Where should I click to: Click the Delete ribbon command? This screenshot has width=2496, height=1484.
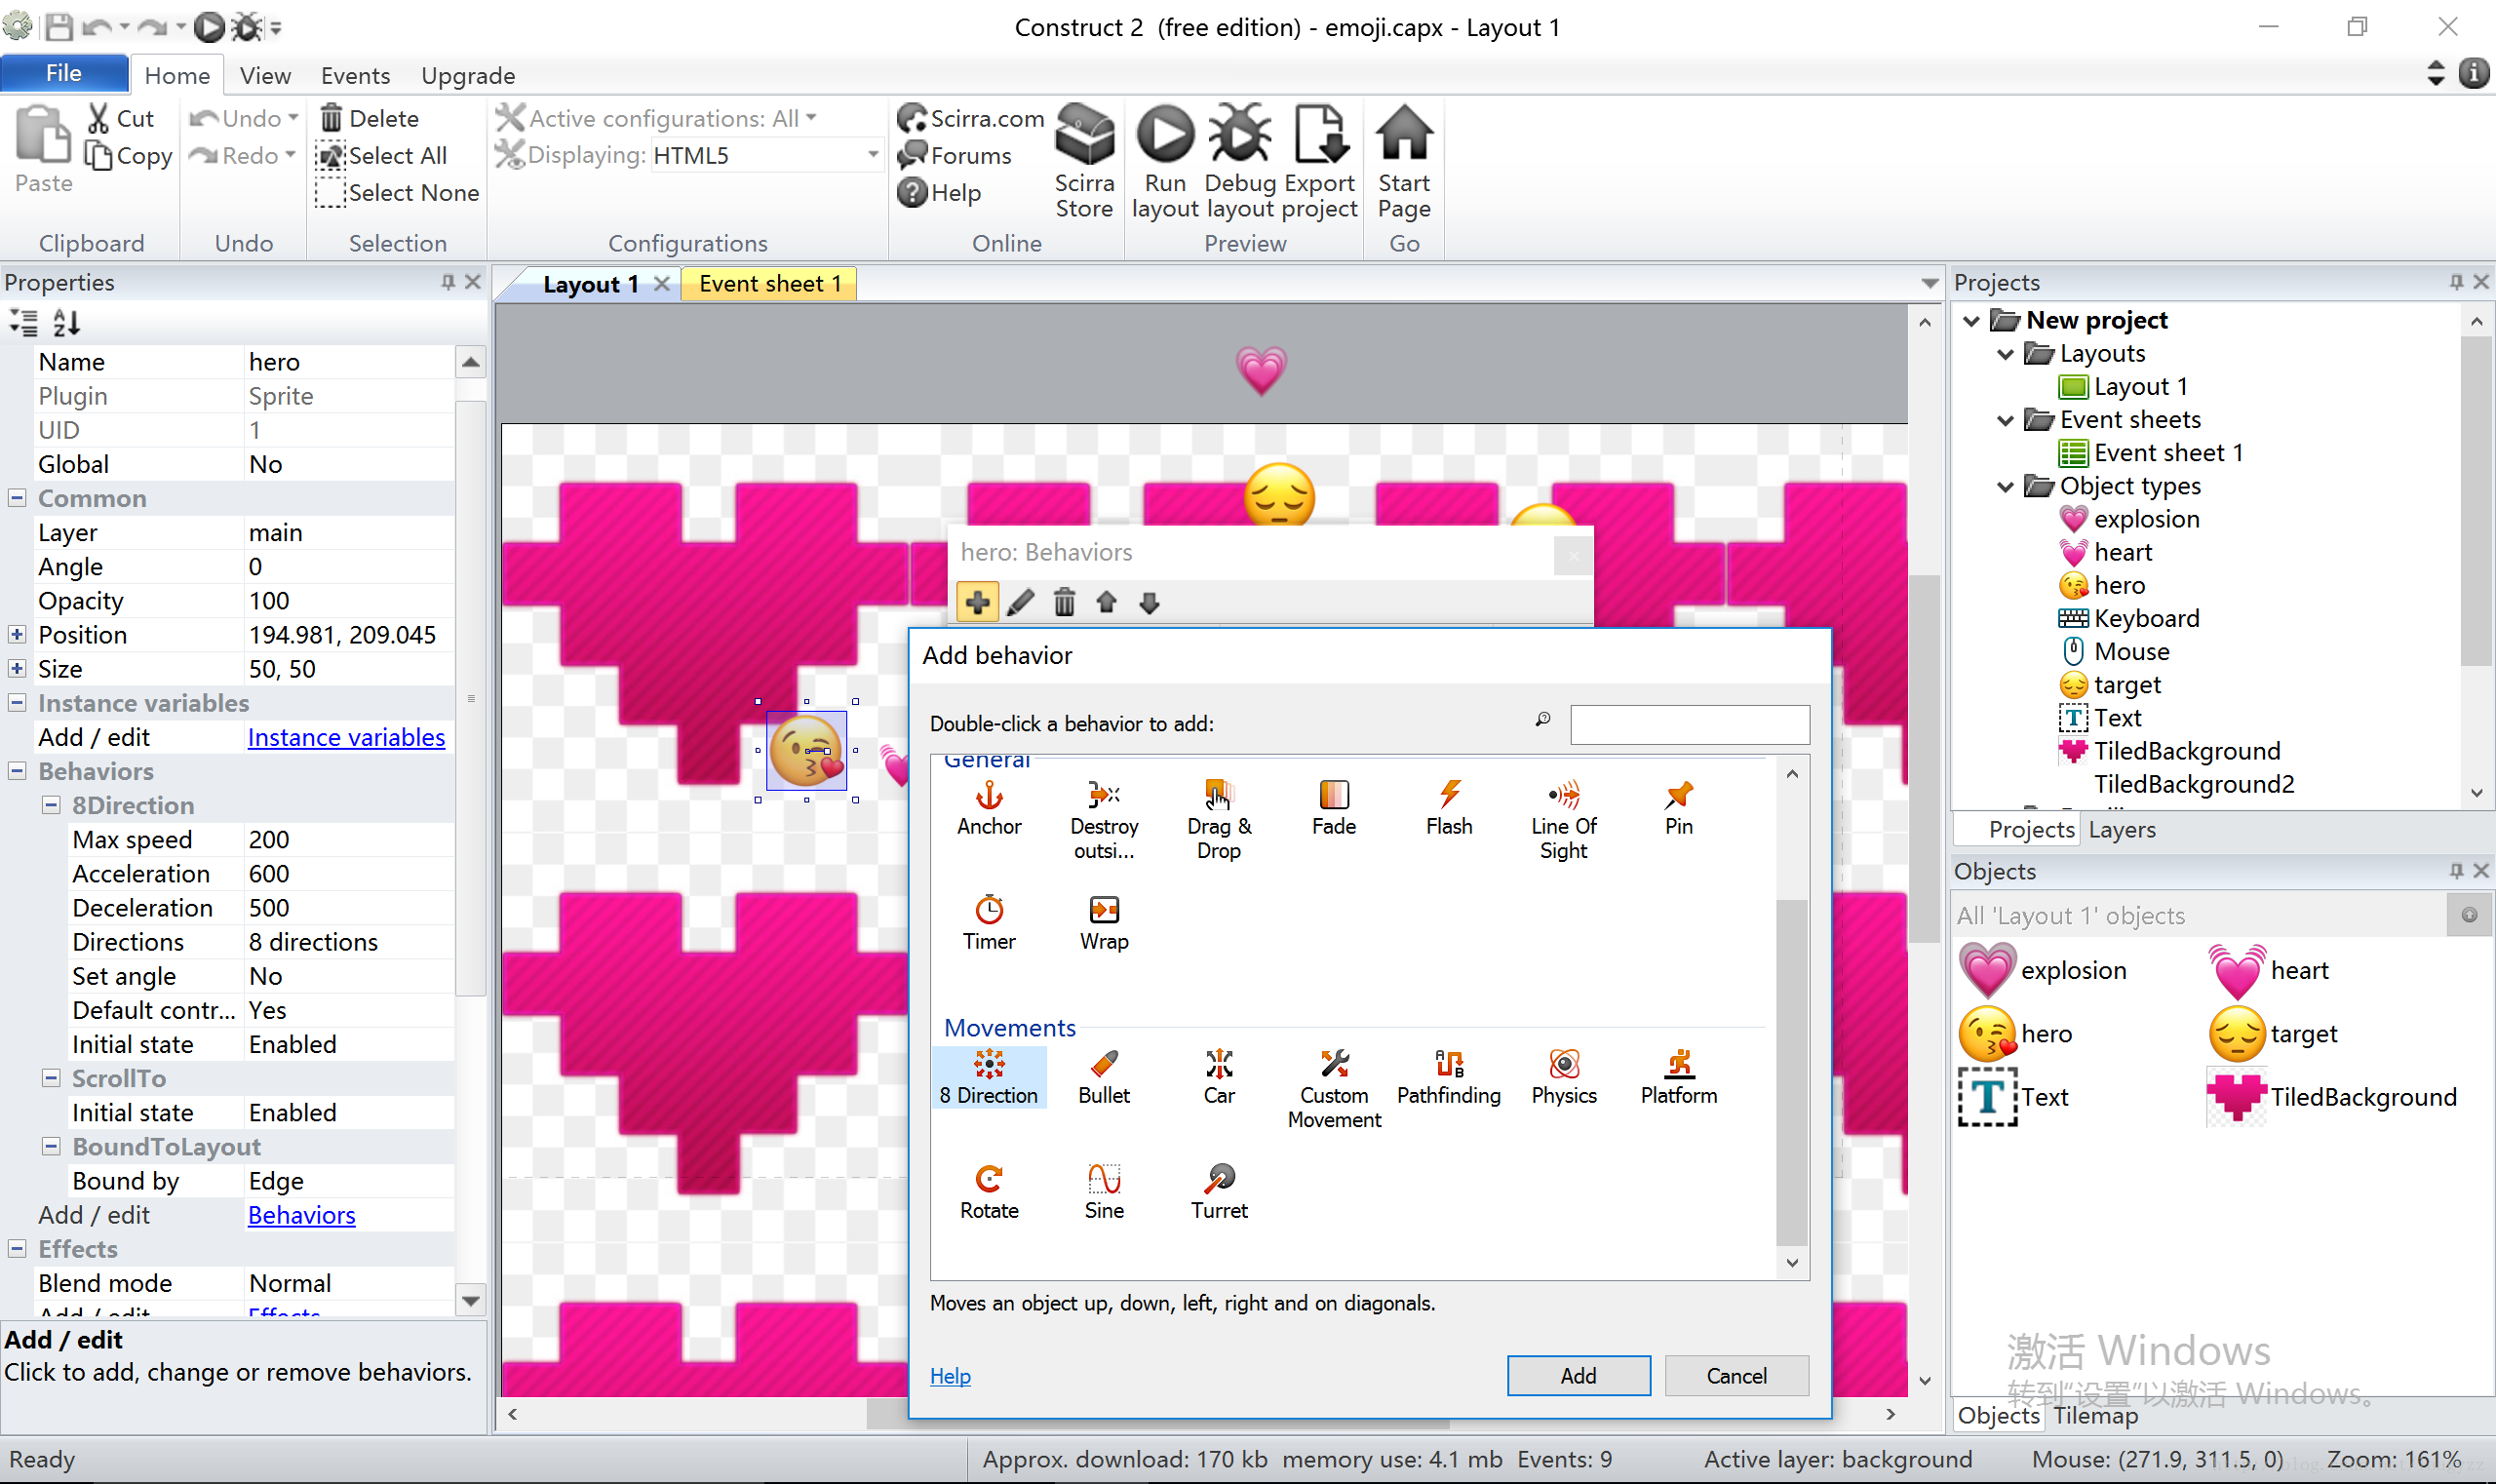pyautogui.click(x=369, y=118)
